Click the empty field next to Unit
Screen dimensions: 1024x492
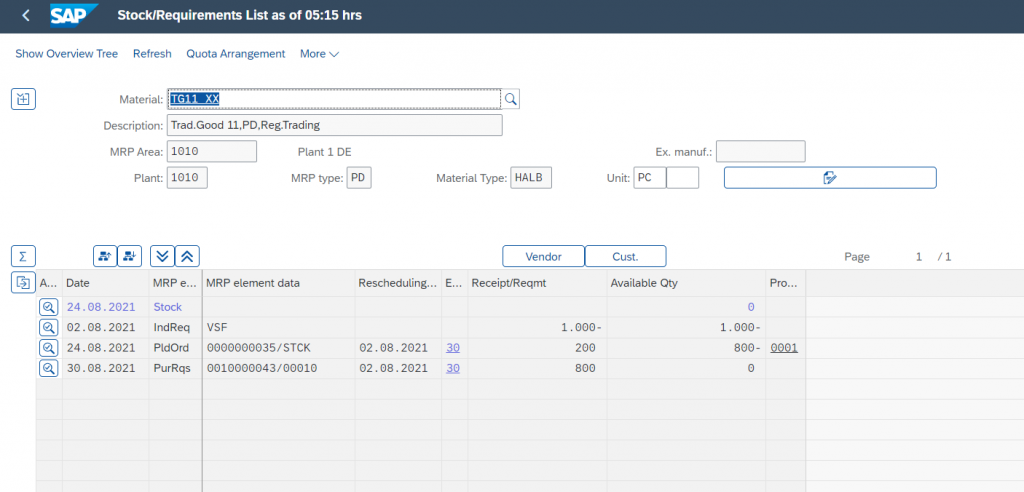682,177
